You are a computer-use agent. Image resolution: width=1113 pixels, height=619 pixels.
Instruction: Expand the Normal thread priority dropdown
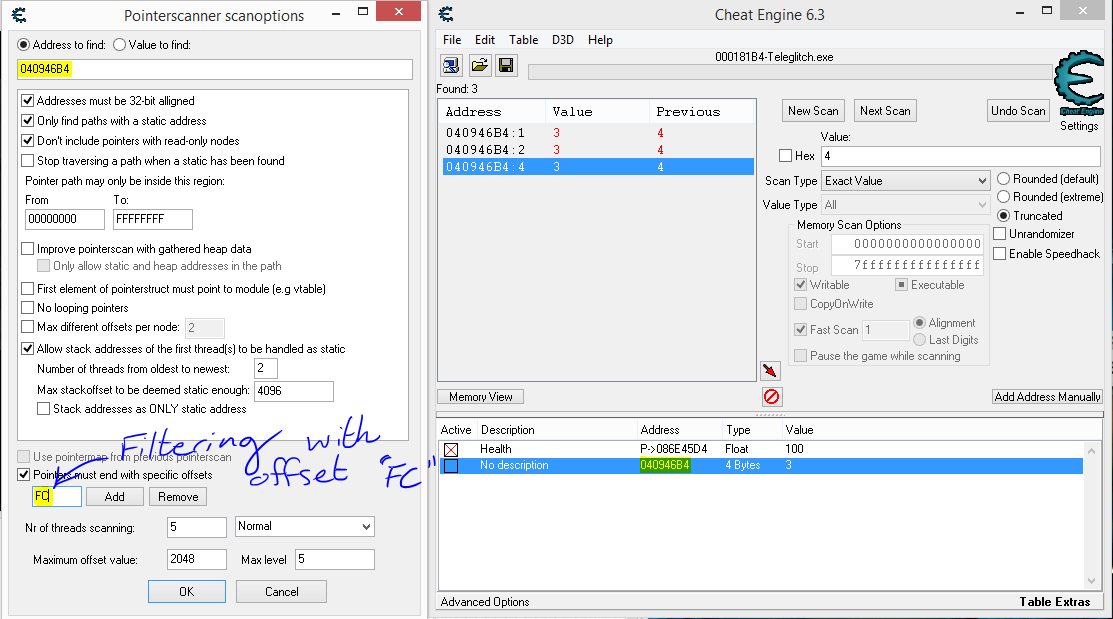pos(305,526)
